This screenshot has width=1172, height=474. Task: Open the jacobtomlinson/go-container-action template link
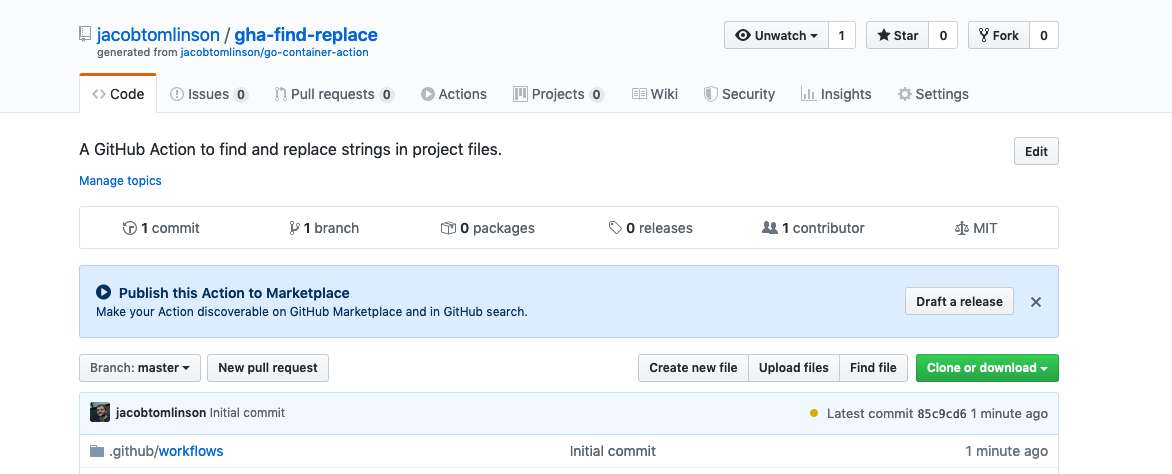coord(274,53)
